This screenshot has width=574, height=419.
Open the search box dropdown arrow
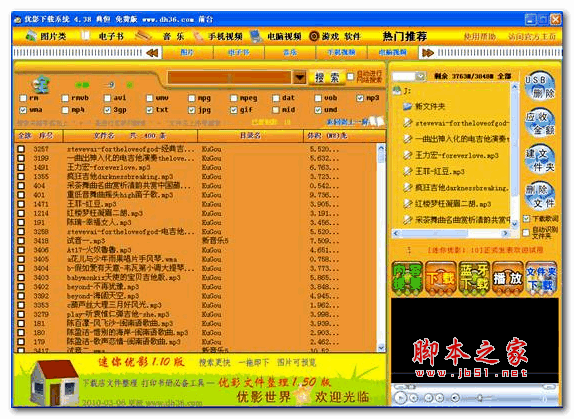click(x=299, y=77)
